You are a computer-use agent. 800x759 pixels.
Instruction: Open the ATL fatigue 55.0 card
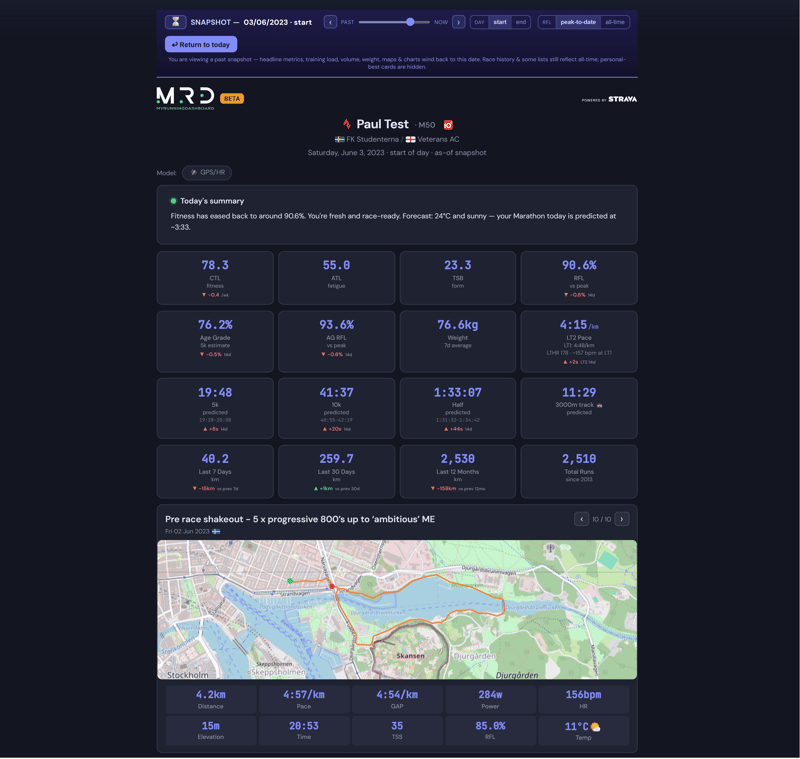click(336, 278)
